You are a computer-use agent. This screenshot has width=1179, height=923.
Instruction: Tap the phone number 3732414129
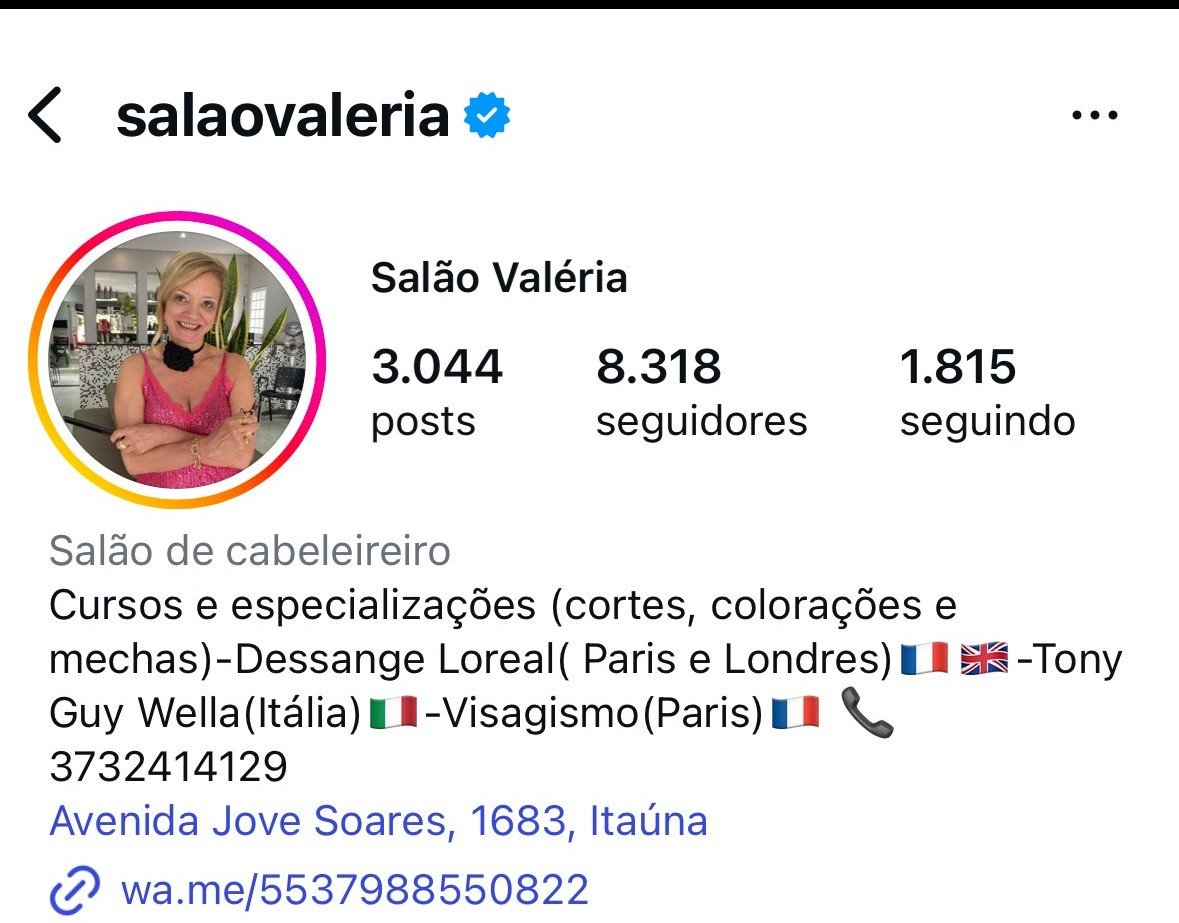pyautogui.click(x=168, y=767)
